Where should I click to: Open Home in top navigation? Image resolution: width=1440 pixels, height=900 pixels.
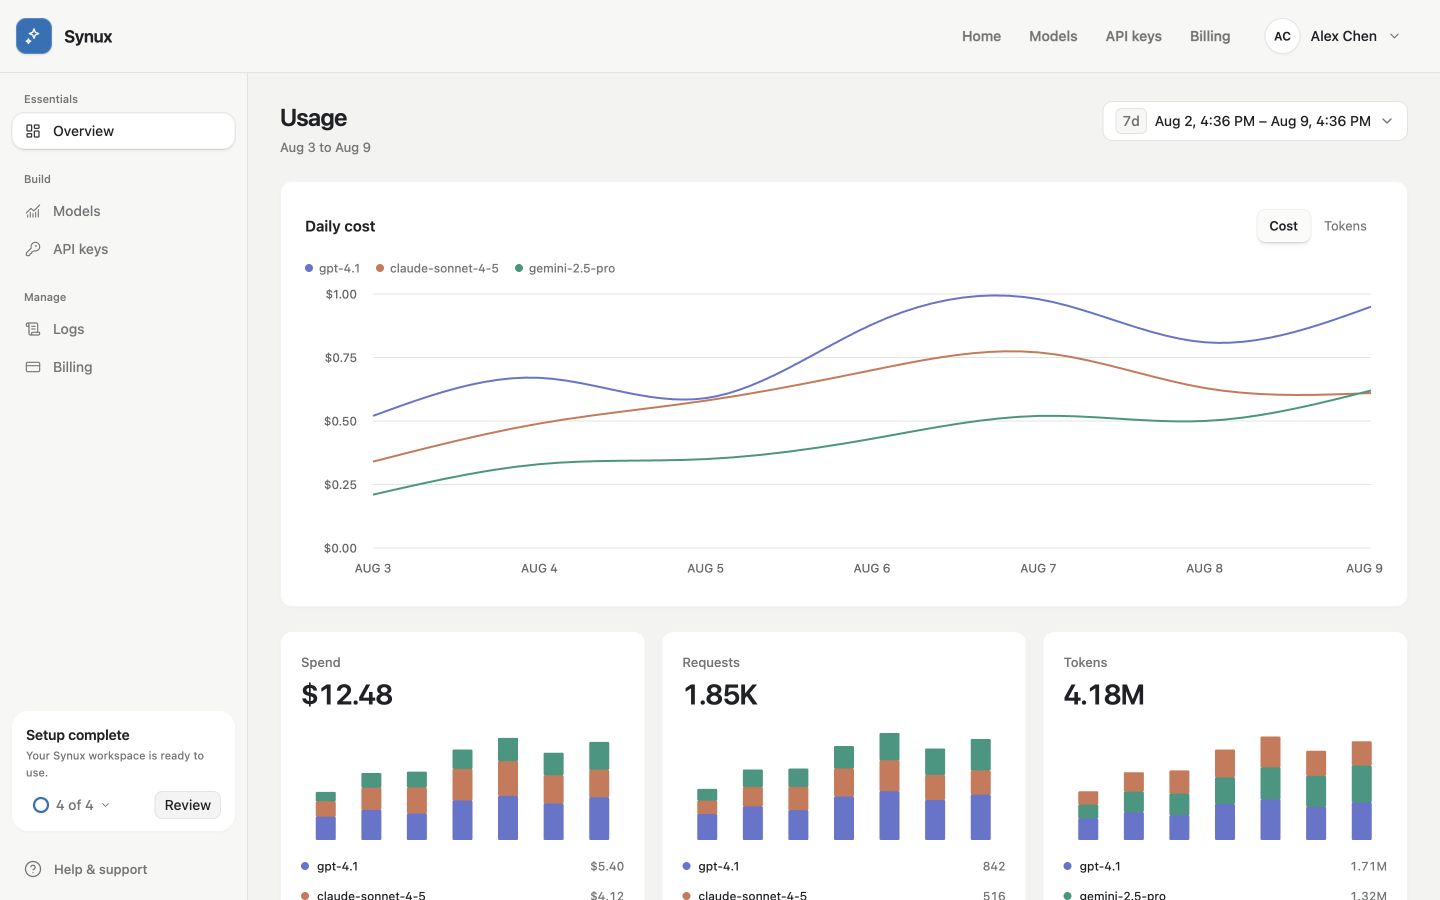[981, 36]
